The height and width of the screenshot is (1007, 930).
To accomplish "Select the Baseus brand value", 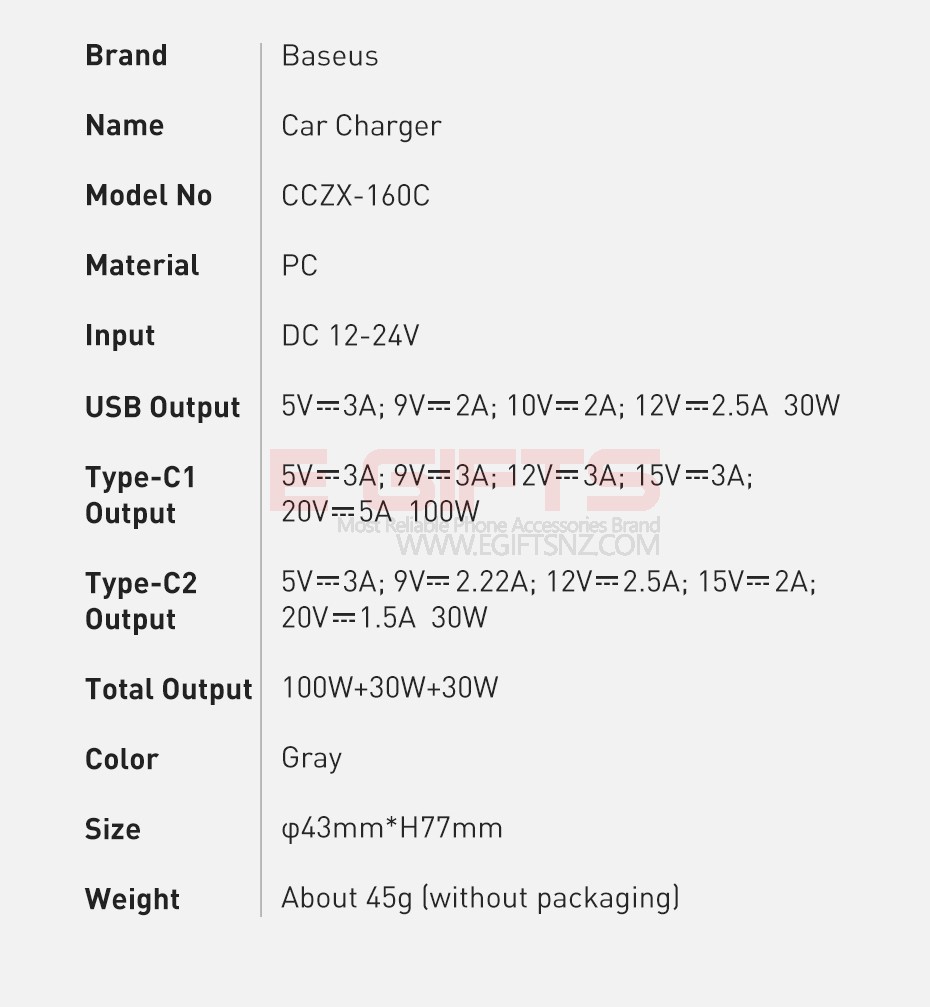I will (330, 56).
